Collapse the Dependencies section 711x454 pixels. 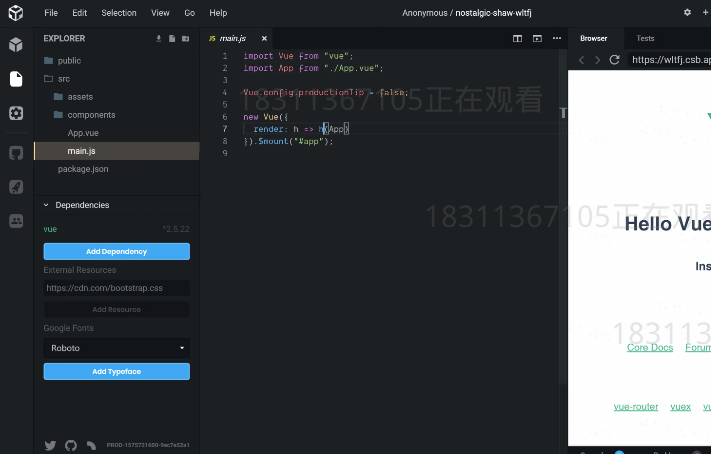pos(117,205)
